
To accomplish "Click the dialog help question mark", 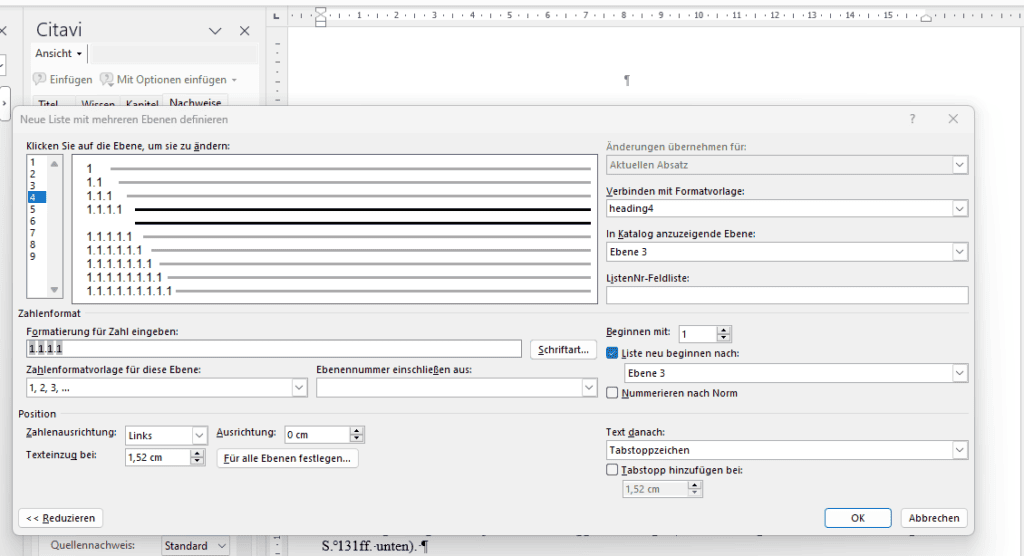I will pos(912,118).
